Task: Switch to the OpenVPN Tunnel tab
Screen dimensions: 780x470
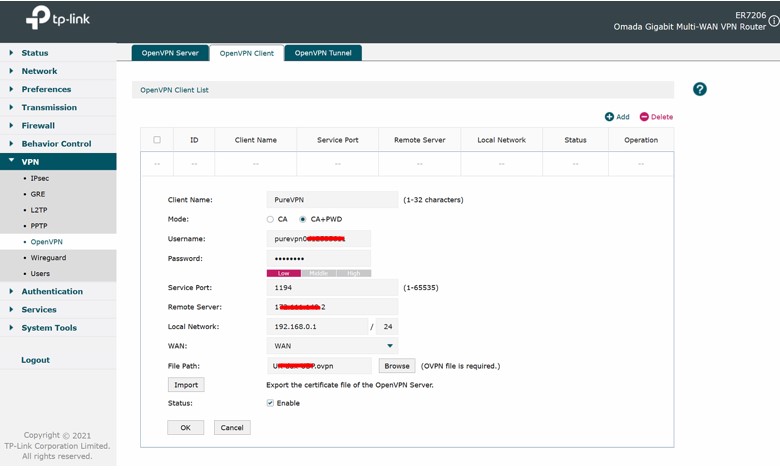Action: [323, 53]
